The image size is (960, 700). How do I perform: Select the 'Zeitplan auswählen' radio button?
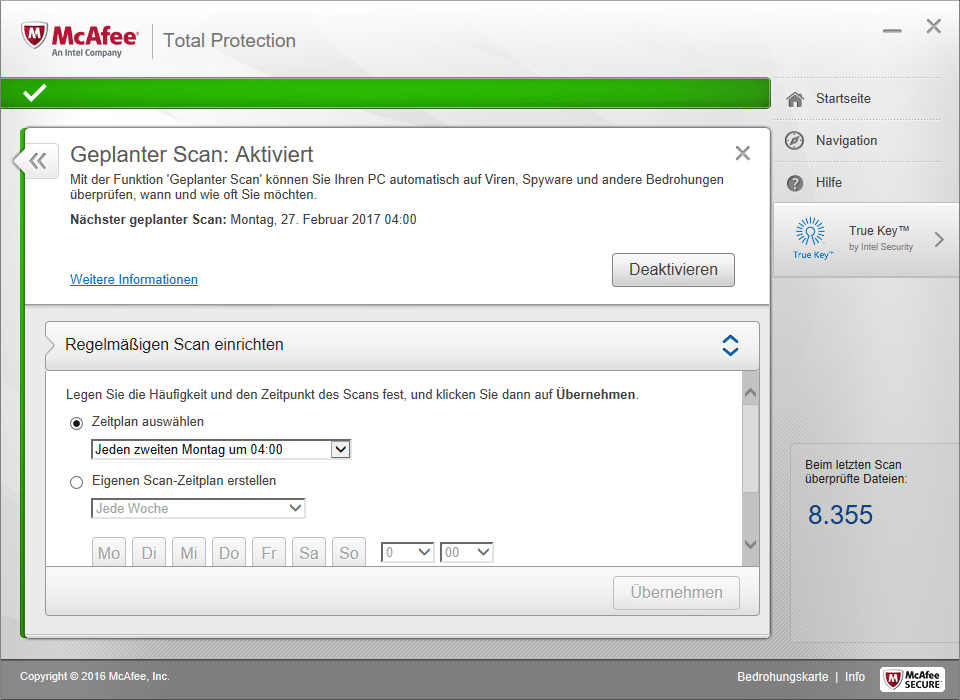click(77, 423)
